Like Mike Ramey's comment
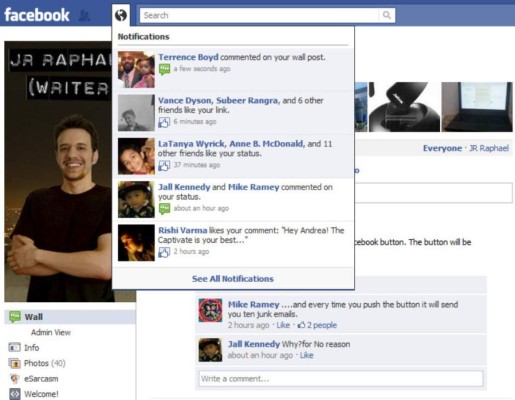 point(283,325)
